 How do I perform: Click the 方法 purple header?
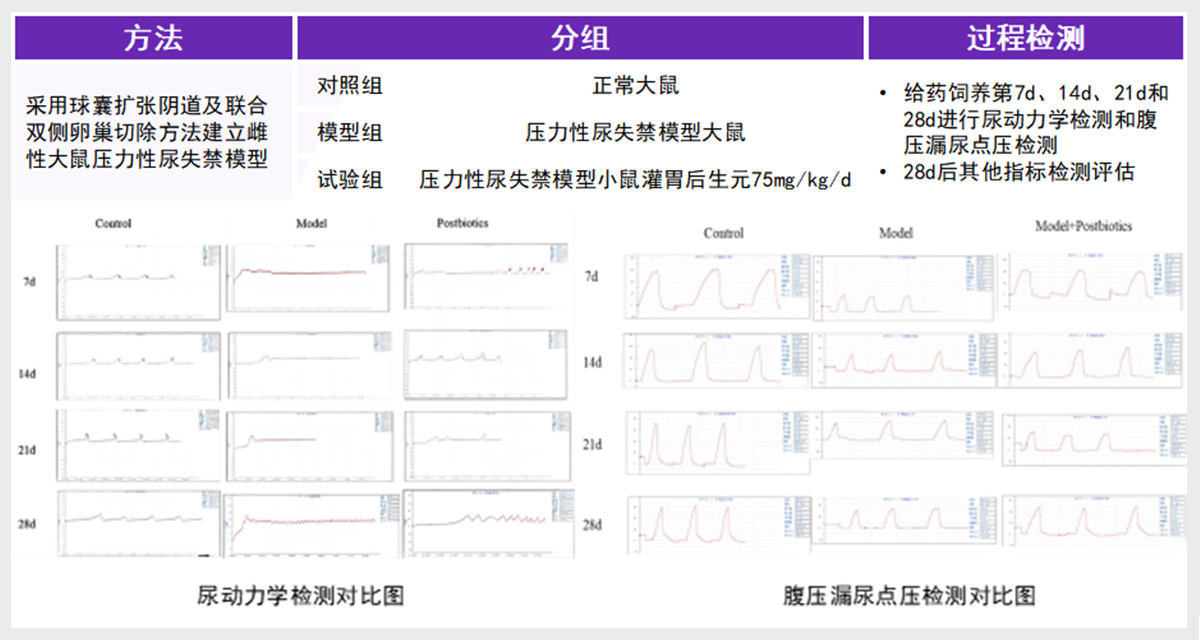pos(153,38)
